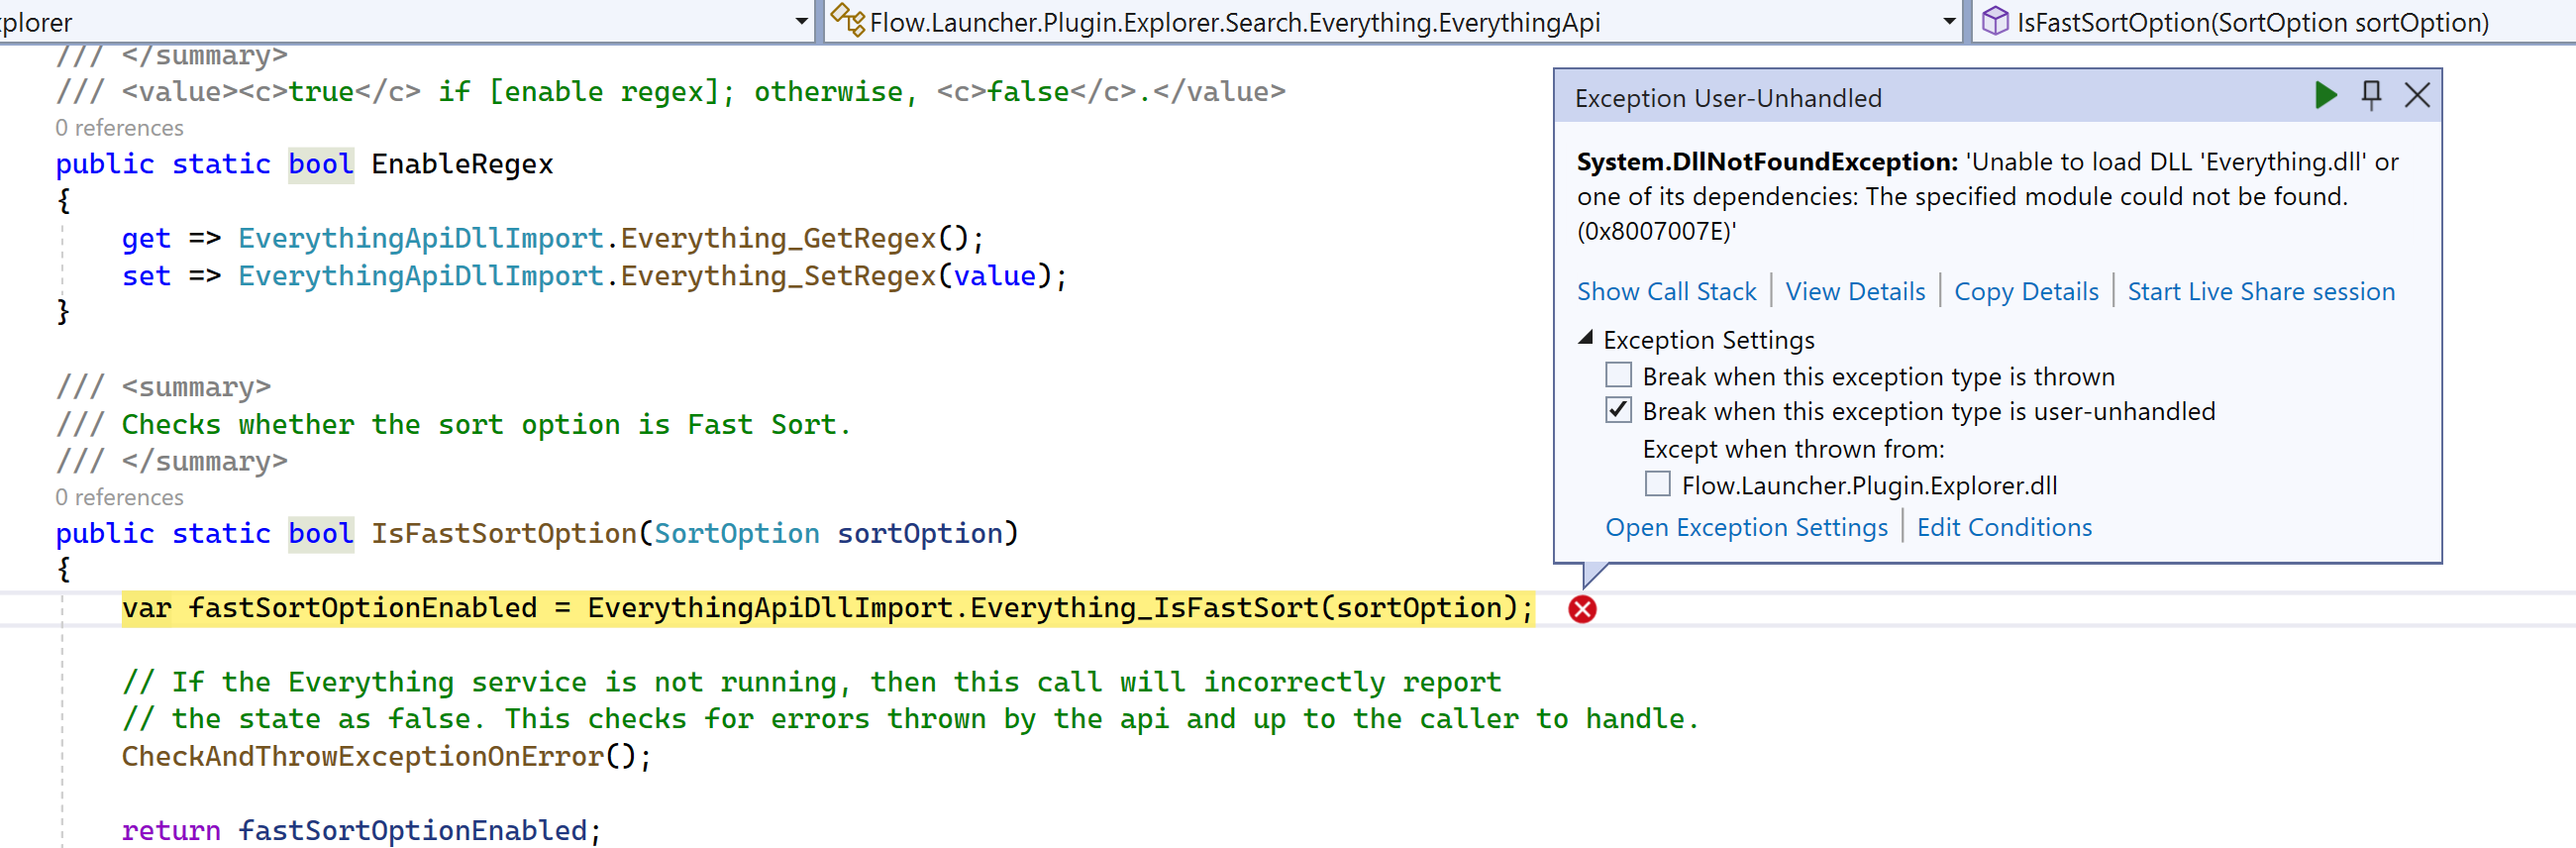Click the fastSortOptionEnabled variable declaration

[x=363, y=608]
